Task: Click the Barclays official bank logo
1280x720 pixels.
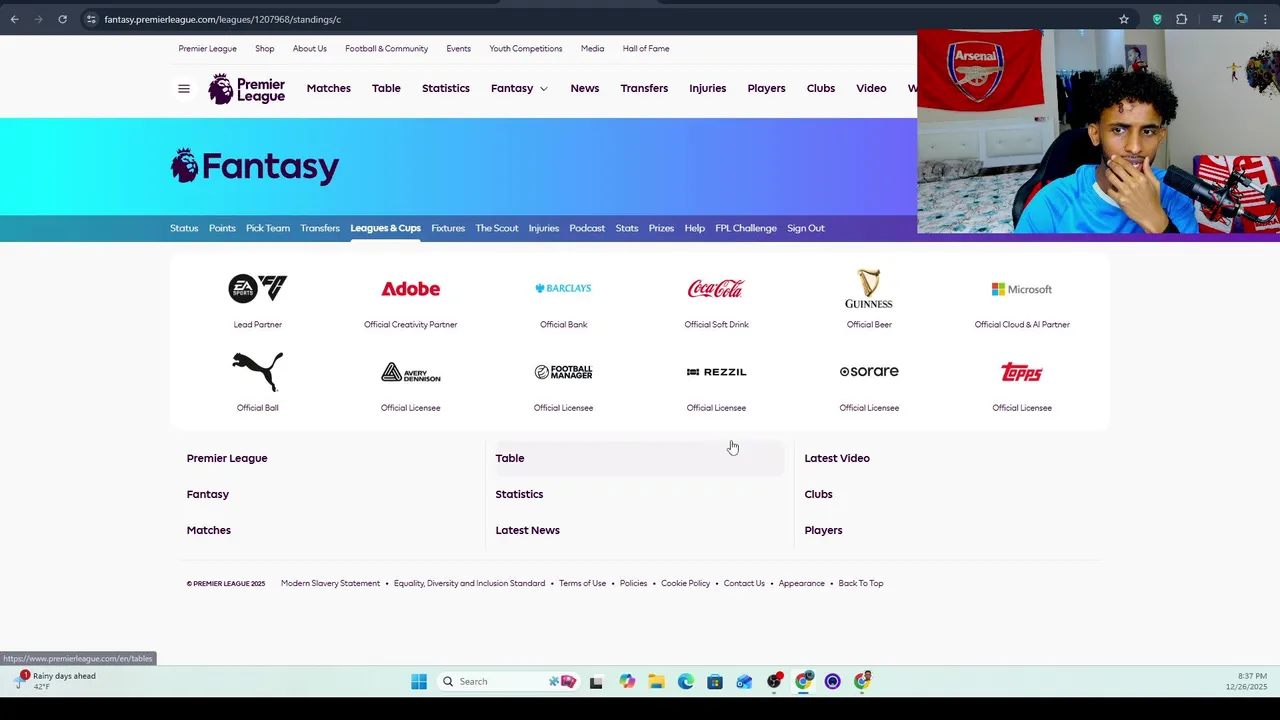Action: pyautogui.click(x=563, y=288)
